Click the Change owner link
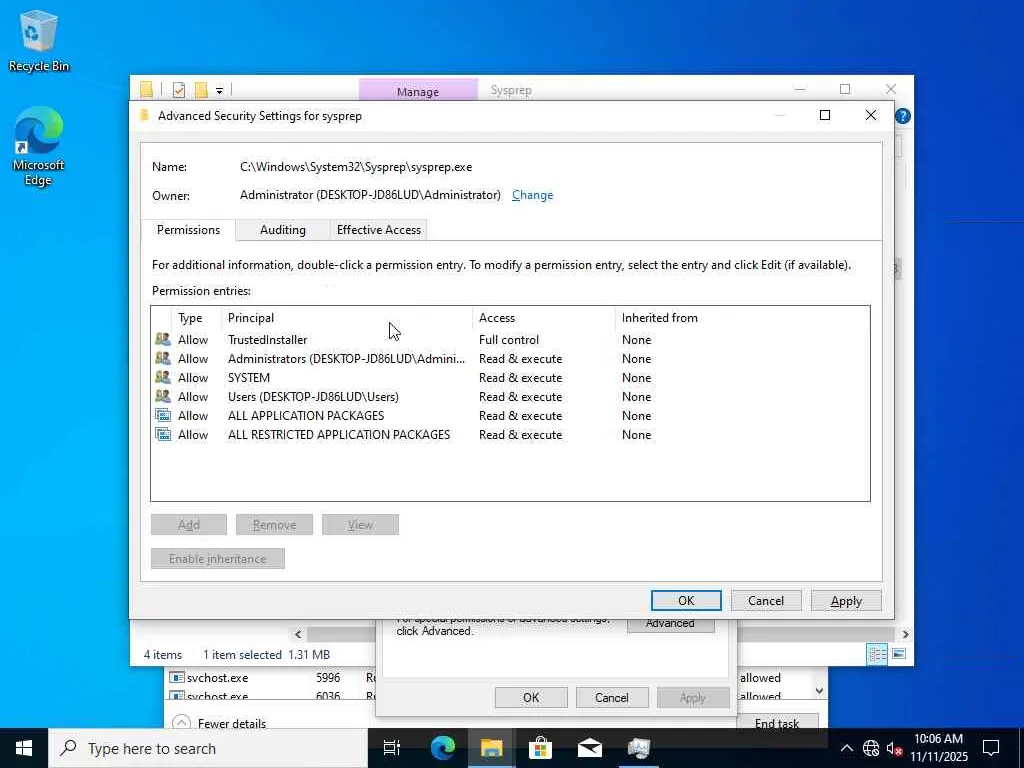The height and width of the screenshot is (768, 1024). click(532, 195)
